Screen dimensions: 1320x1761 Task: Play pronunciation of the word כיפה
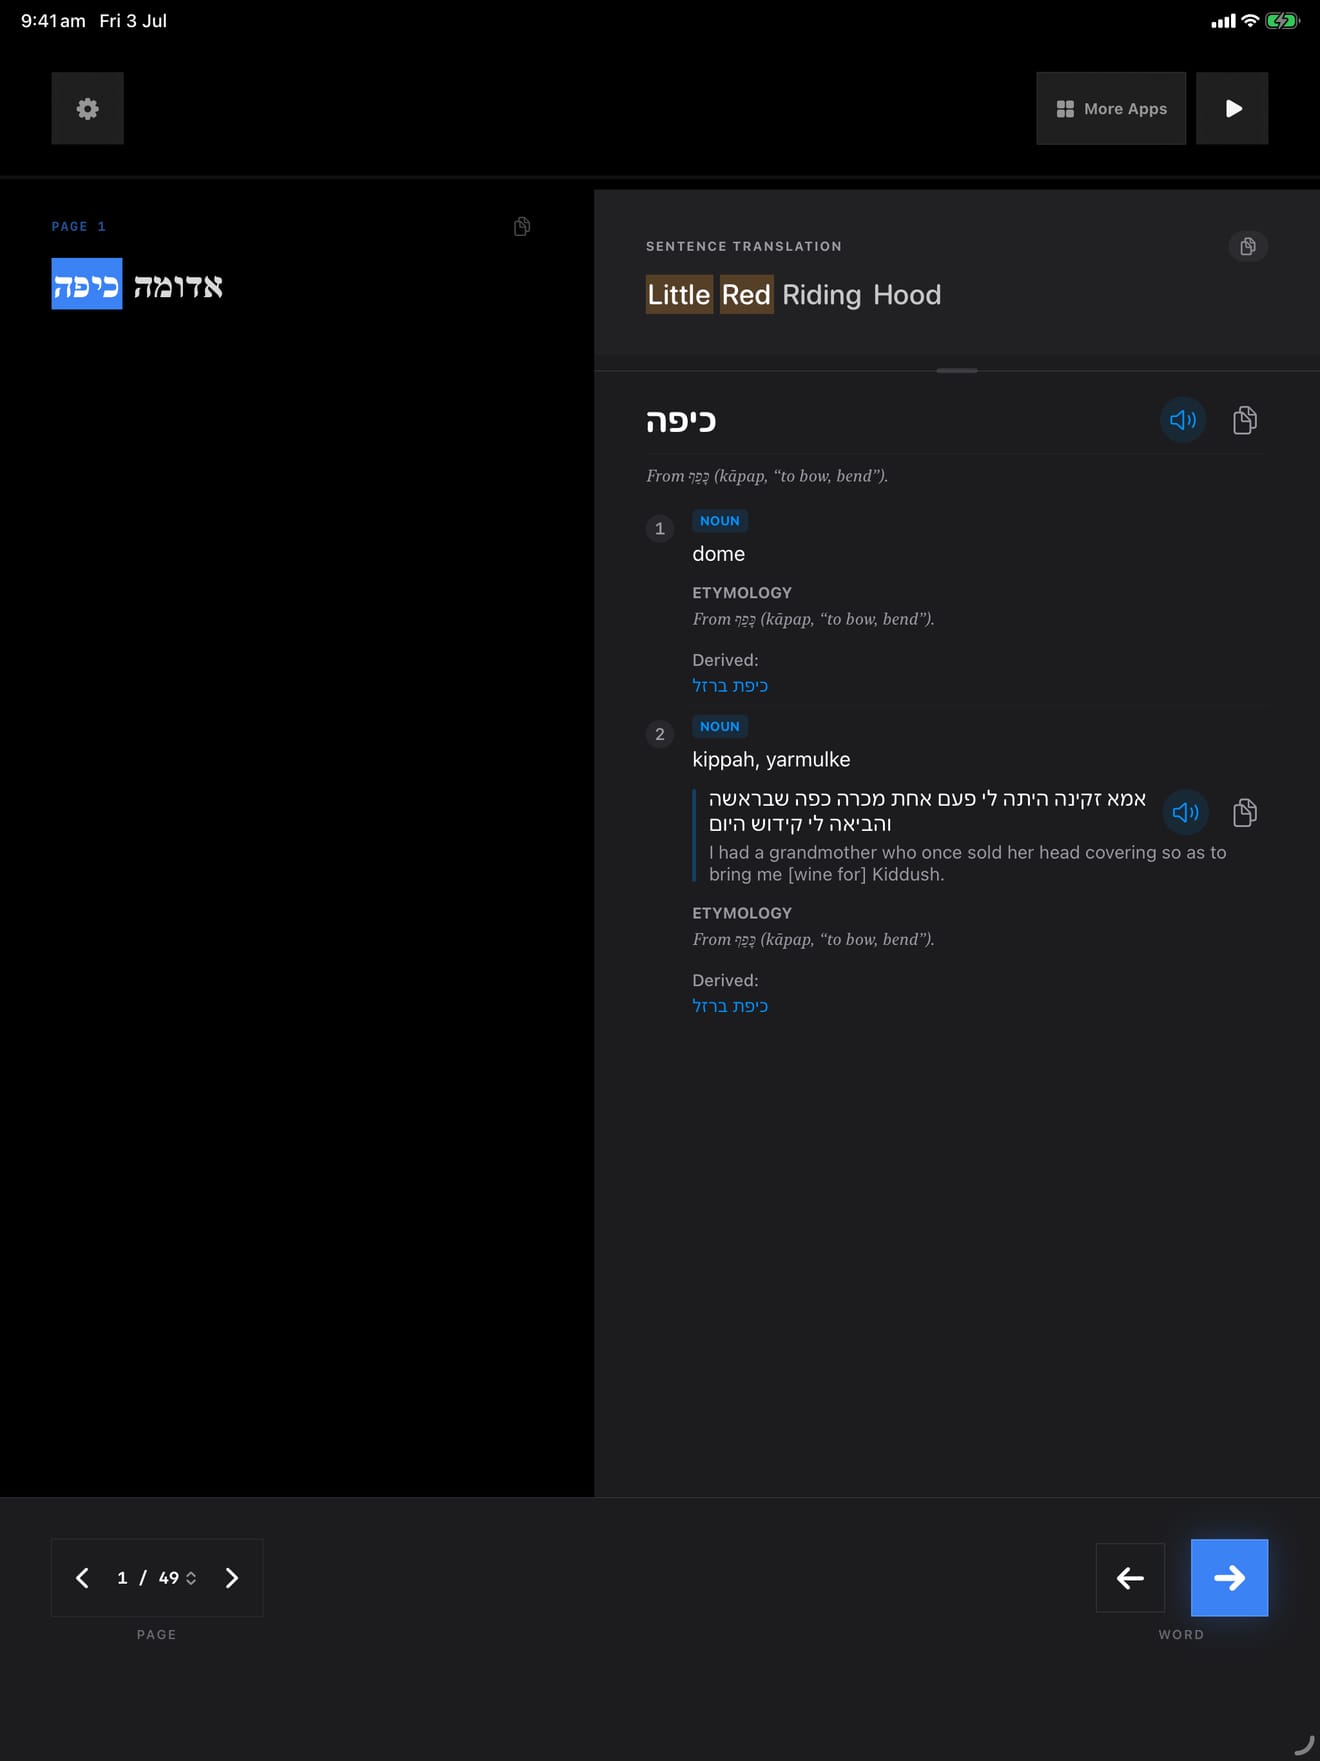1183,420
